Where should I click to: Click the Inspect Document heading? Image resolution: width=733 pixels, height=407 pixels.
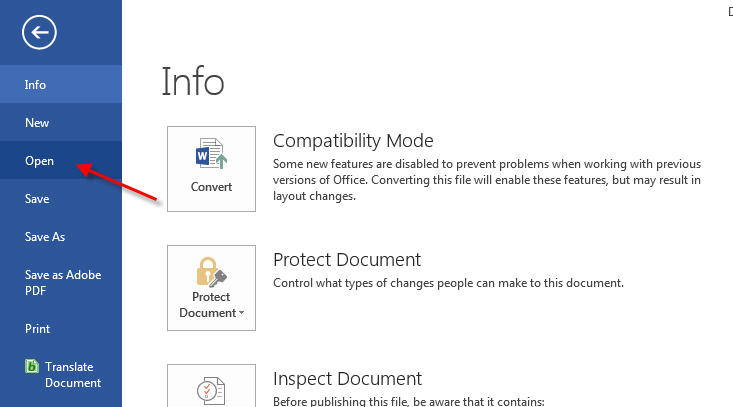point(347,379)
